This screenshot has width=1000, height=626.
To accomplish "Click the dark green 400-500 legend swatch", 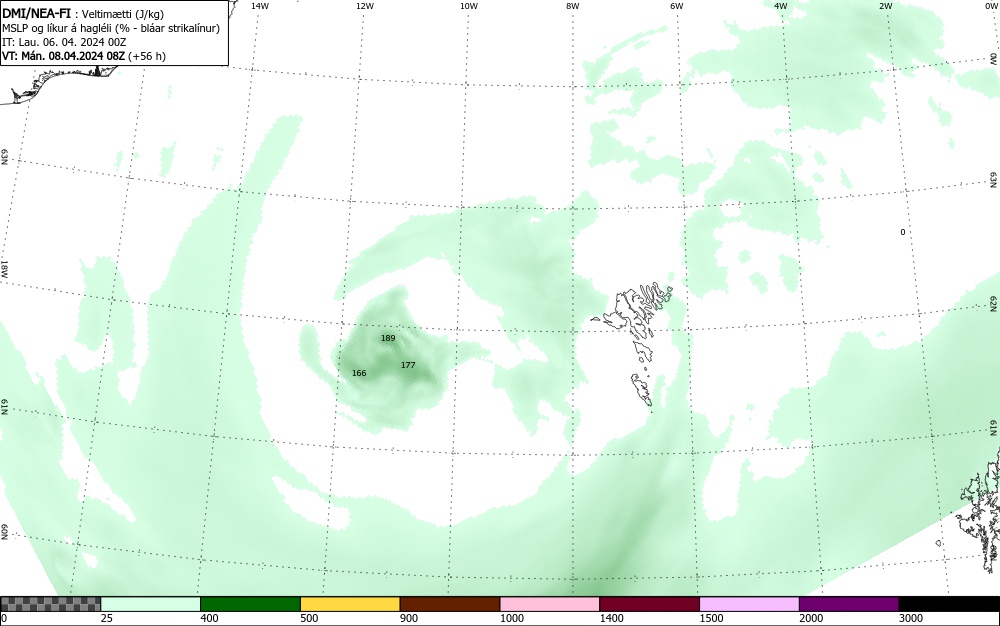I will pos(250,604).
